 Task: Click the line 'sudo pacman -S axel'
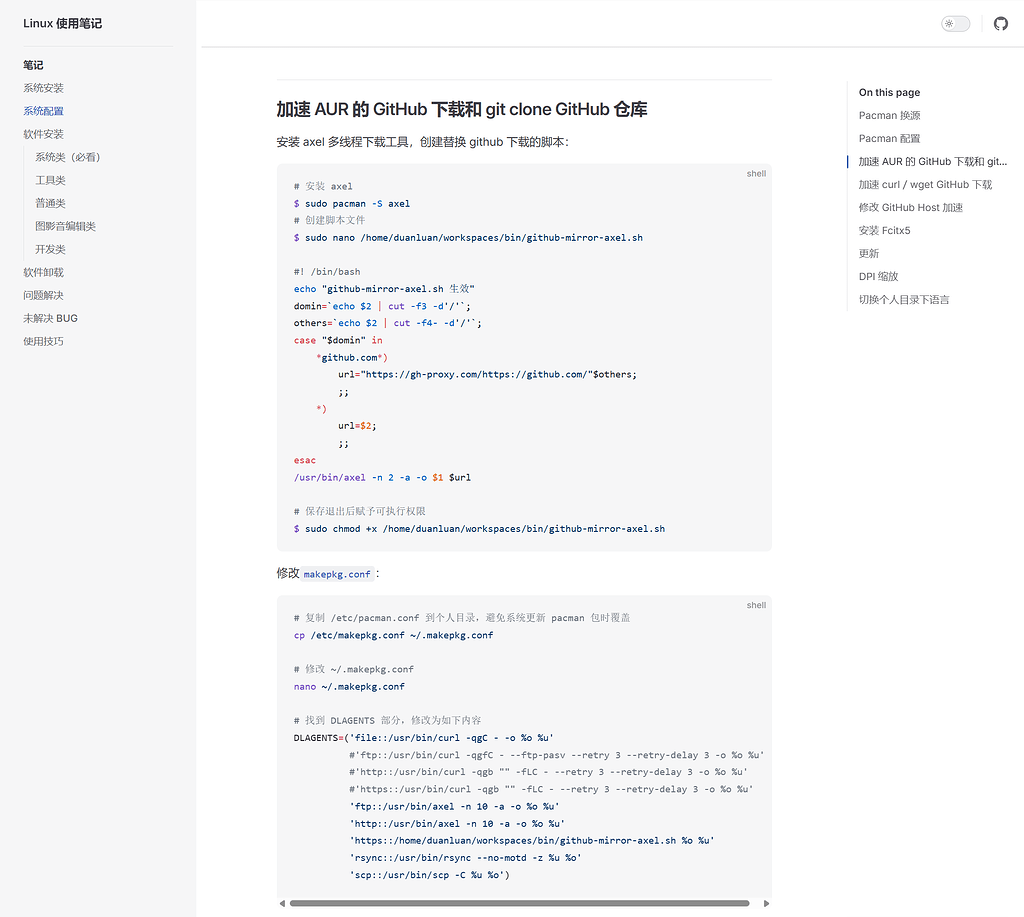coord(352,204)
